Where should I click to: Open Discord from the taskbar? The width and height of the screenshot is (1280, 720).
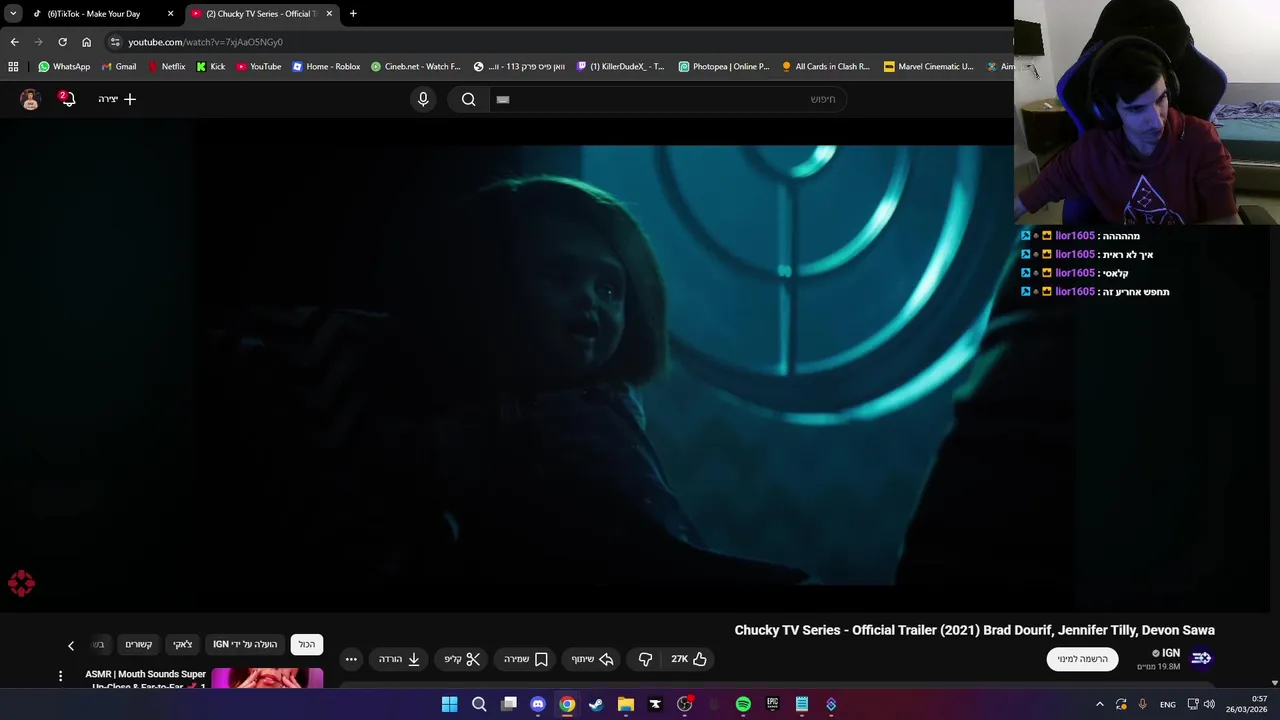538,704
